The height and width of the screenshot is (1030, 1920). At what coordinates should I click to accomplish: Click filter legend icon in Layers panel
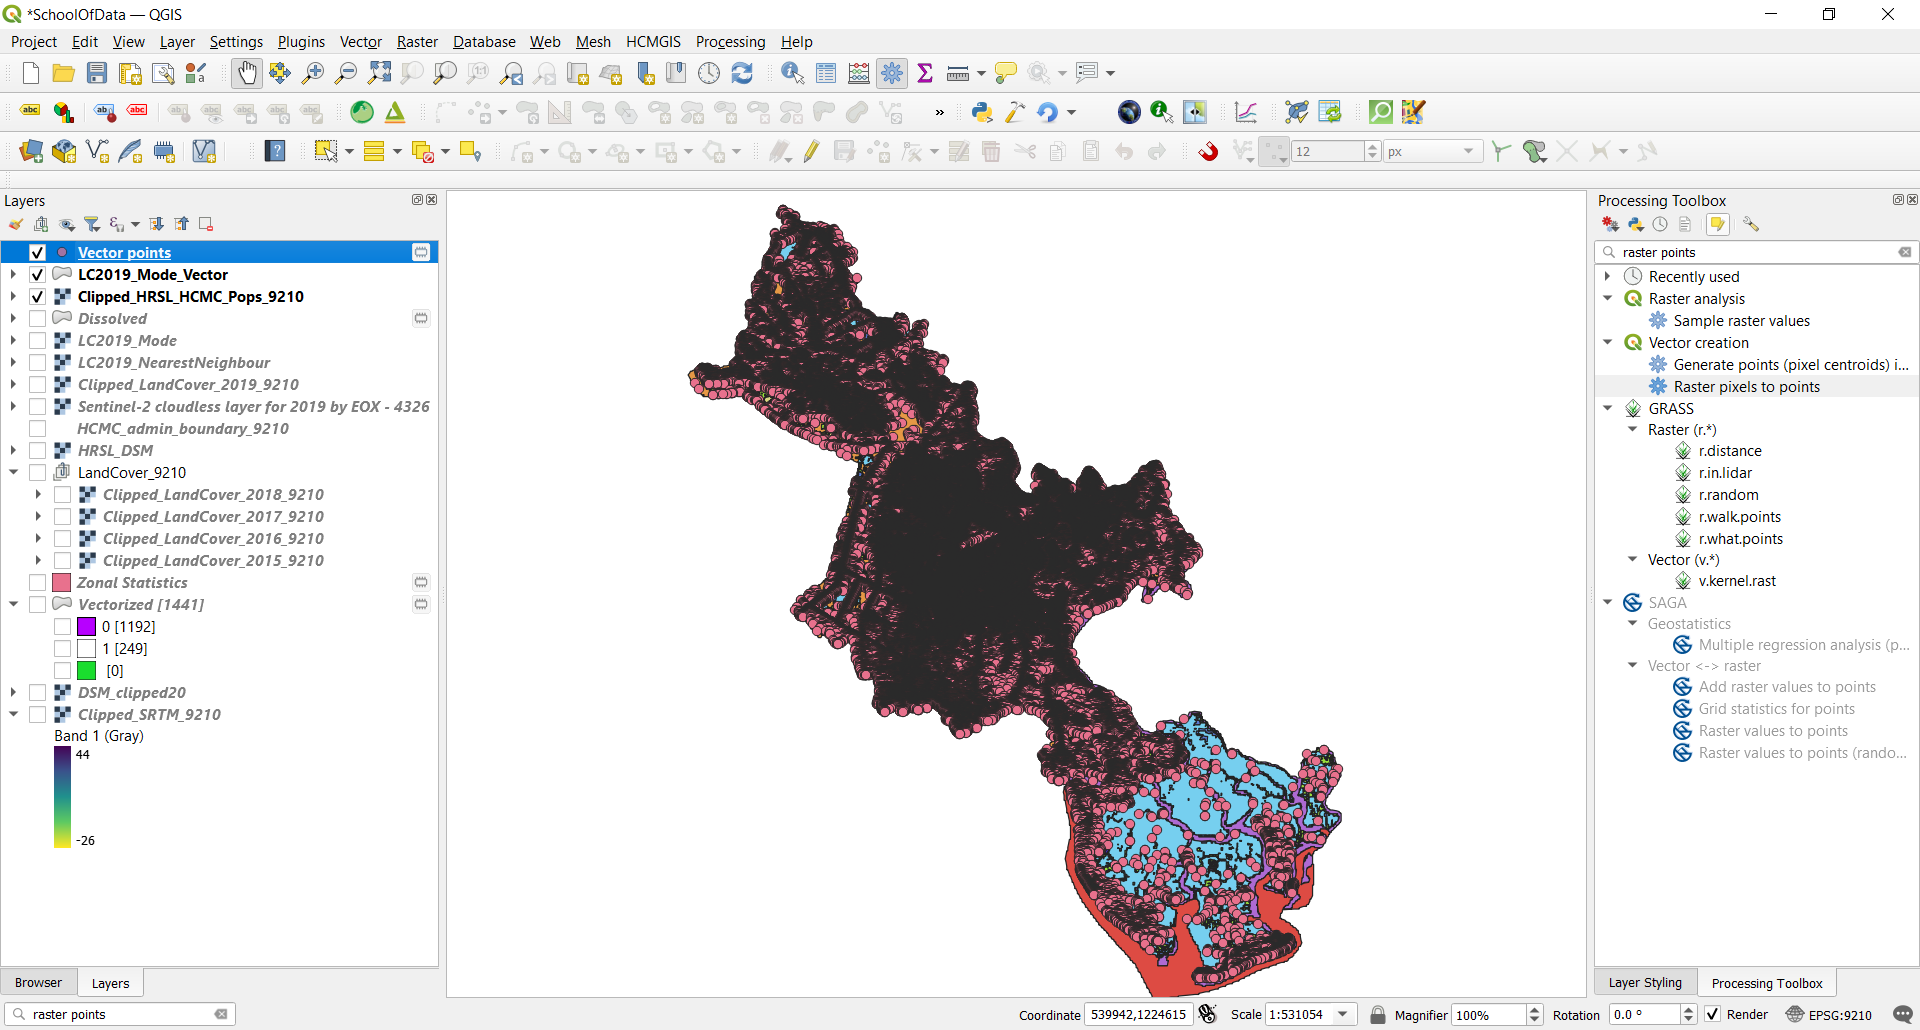[x=92, y=224]
